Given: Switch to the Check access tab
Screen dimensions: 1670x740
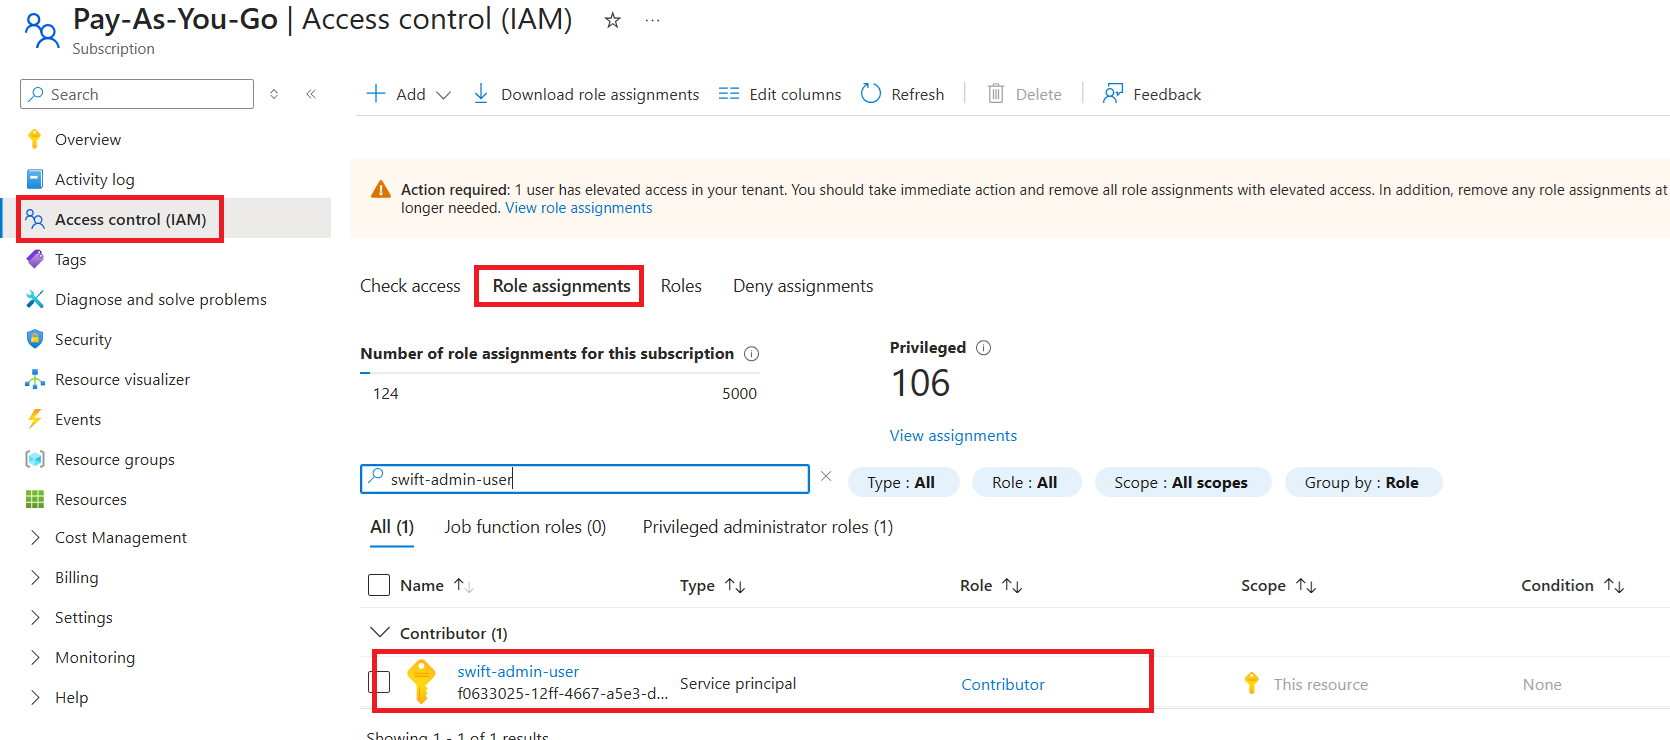Looking at the screenshot, I should point(410,286).
